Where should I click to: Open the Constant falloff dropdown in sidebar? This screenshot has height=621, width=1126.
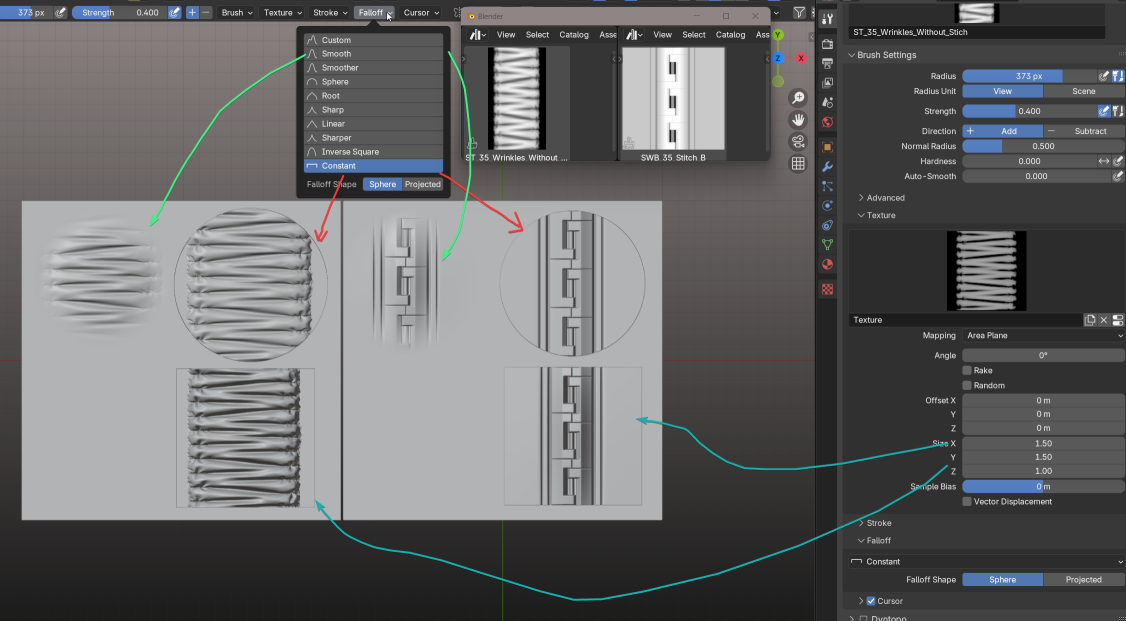(987, 561)
